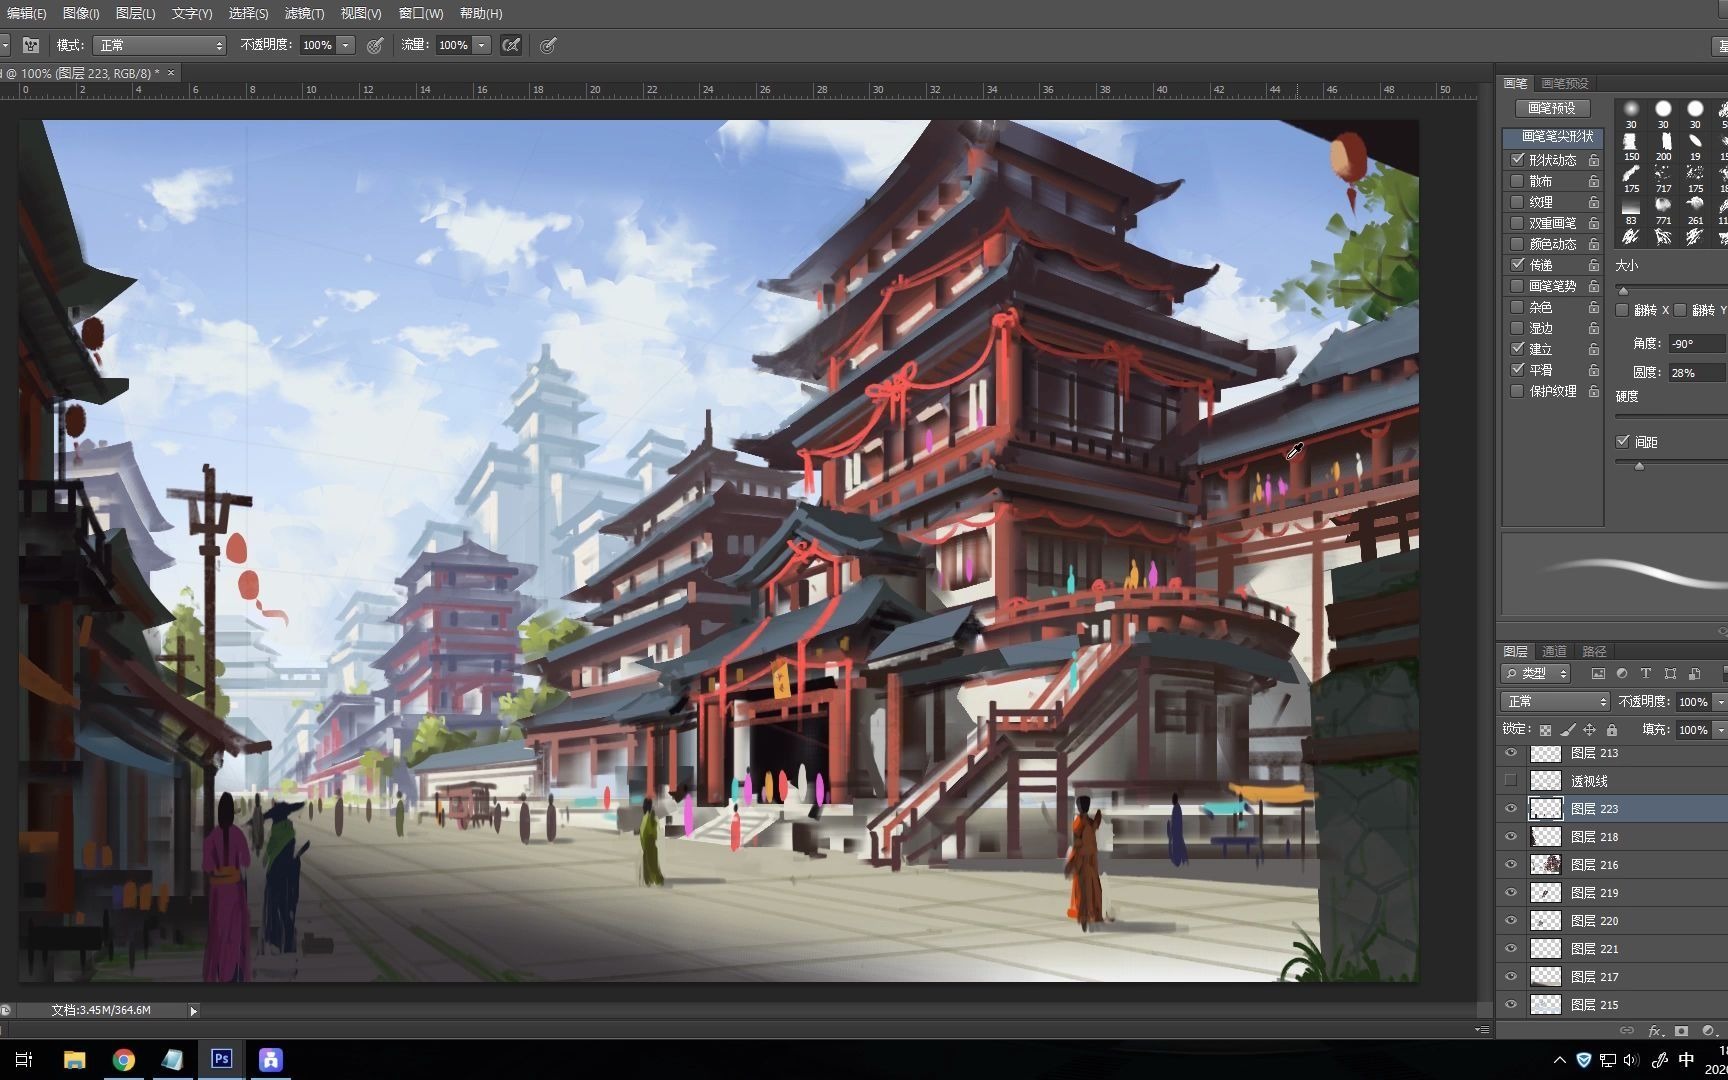Image resolution: width=1728 pixels, height=1080 pixels.
Task: Open the 滤镜(T) menu
Action: coord(304,13)
